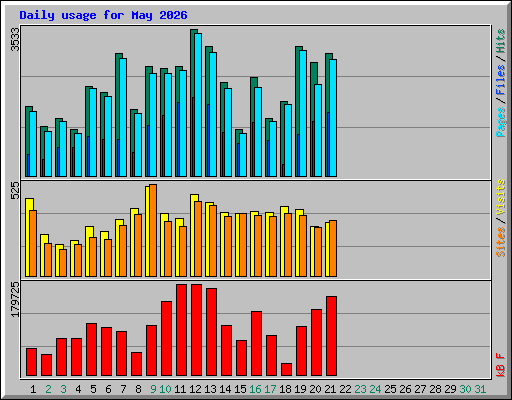
Task: Select day 15 on the x-axis
Action: tap(240, 389)
